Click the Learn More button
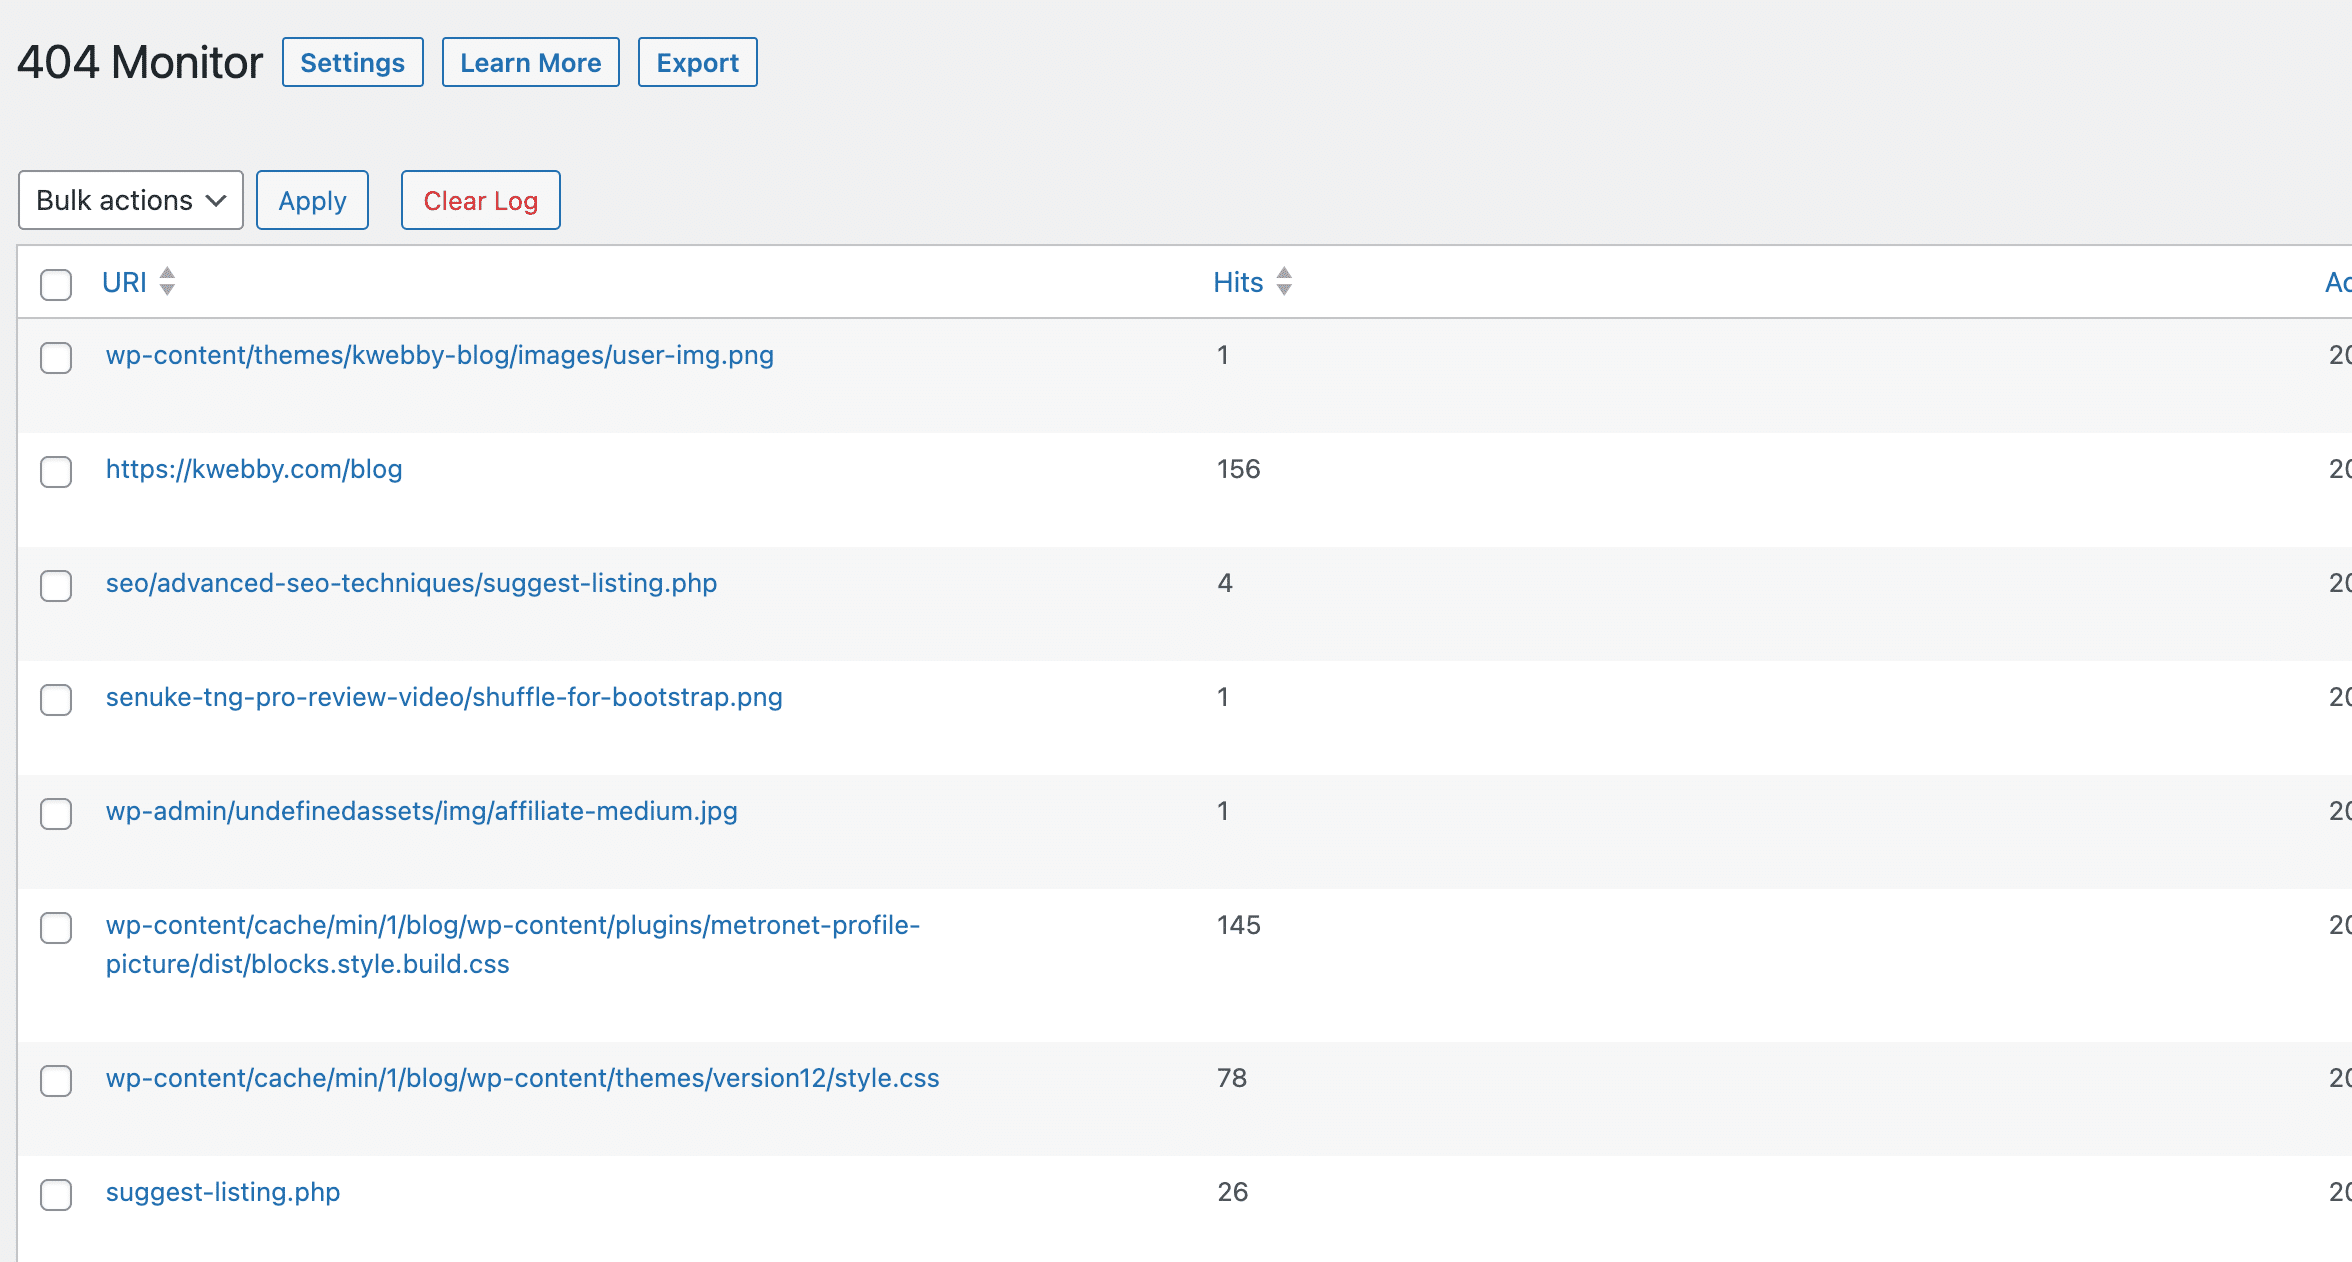2352x1262 pixels. coord(530,62)
